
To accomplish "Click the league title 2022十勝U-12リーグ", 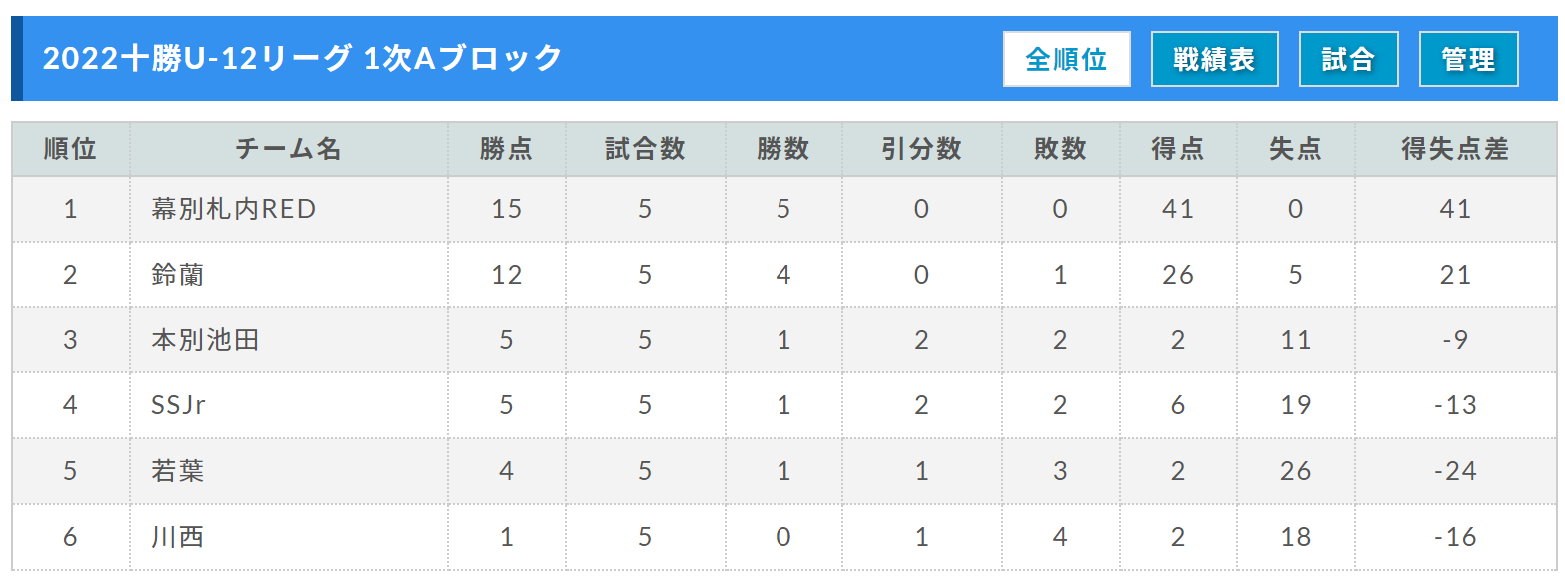I will coord(197,58).
